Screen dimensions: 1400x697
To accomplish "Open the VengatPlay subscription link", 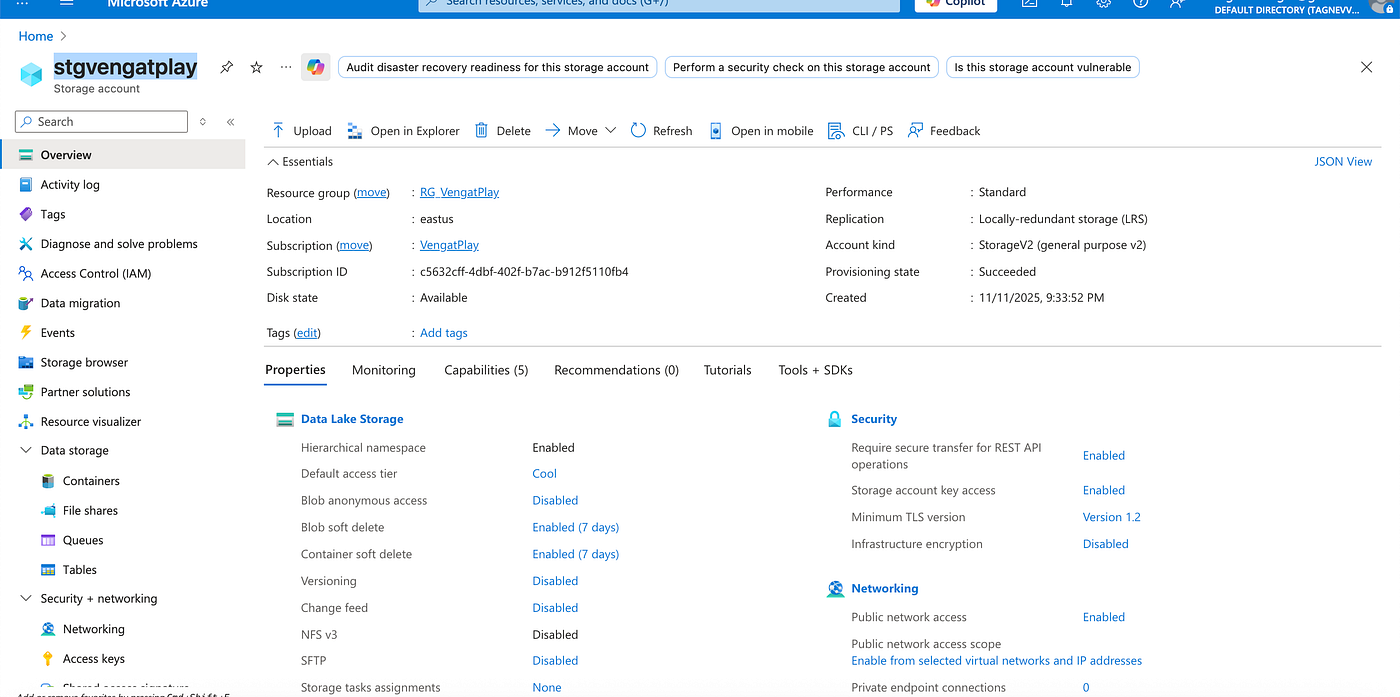I will pyautogui.click(x=449, y=245).
